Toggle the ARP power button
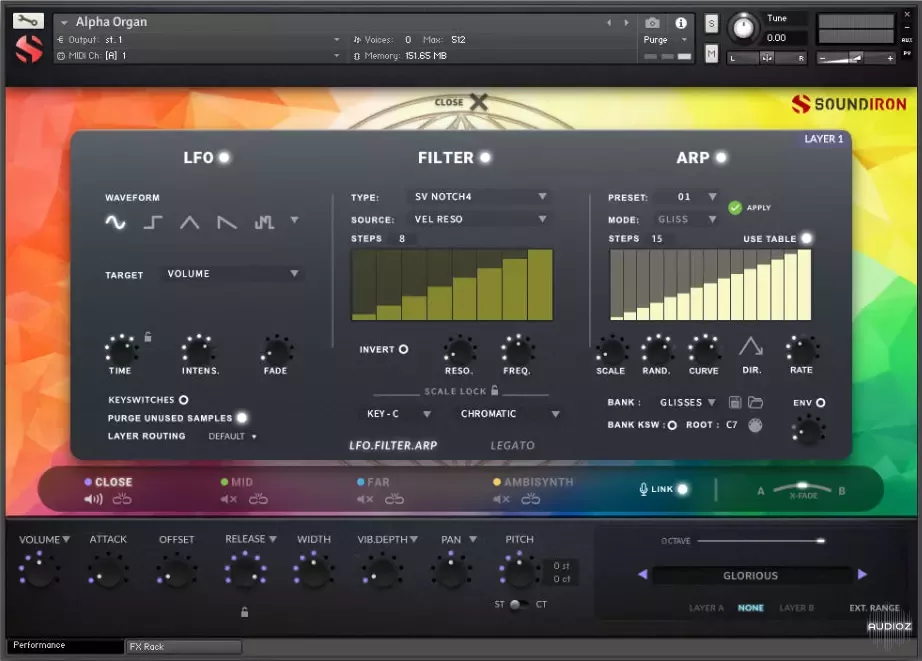Viewport: 922px width, 661px height. click(721, 158)
